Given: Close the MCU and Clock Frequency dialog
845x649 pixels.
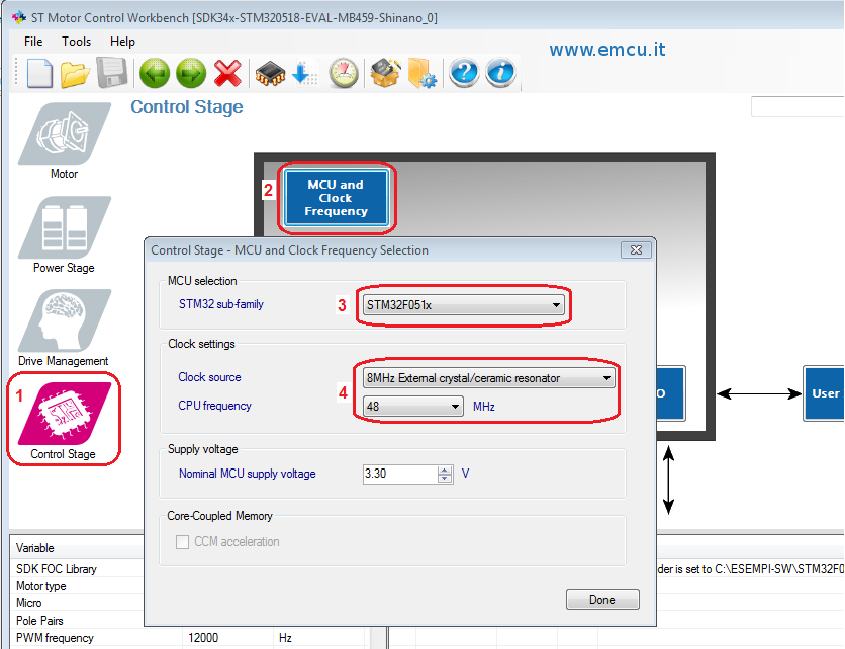Looking at the screenshot, I should (636, 250).
